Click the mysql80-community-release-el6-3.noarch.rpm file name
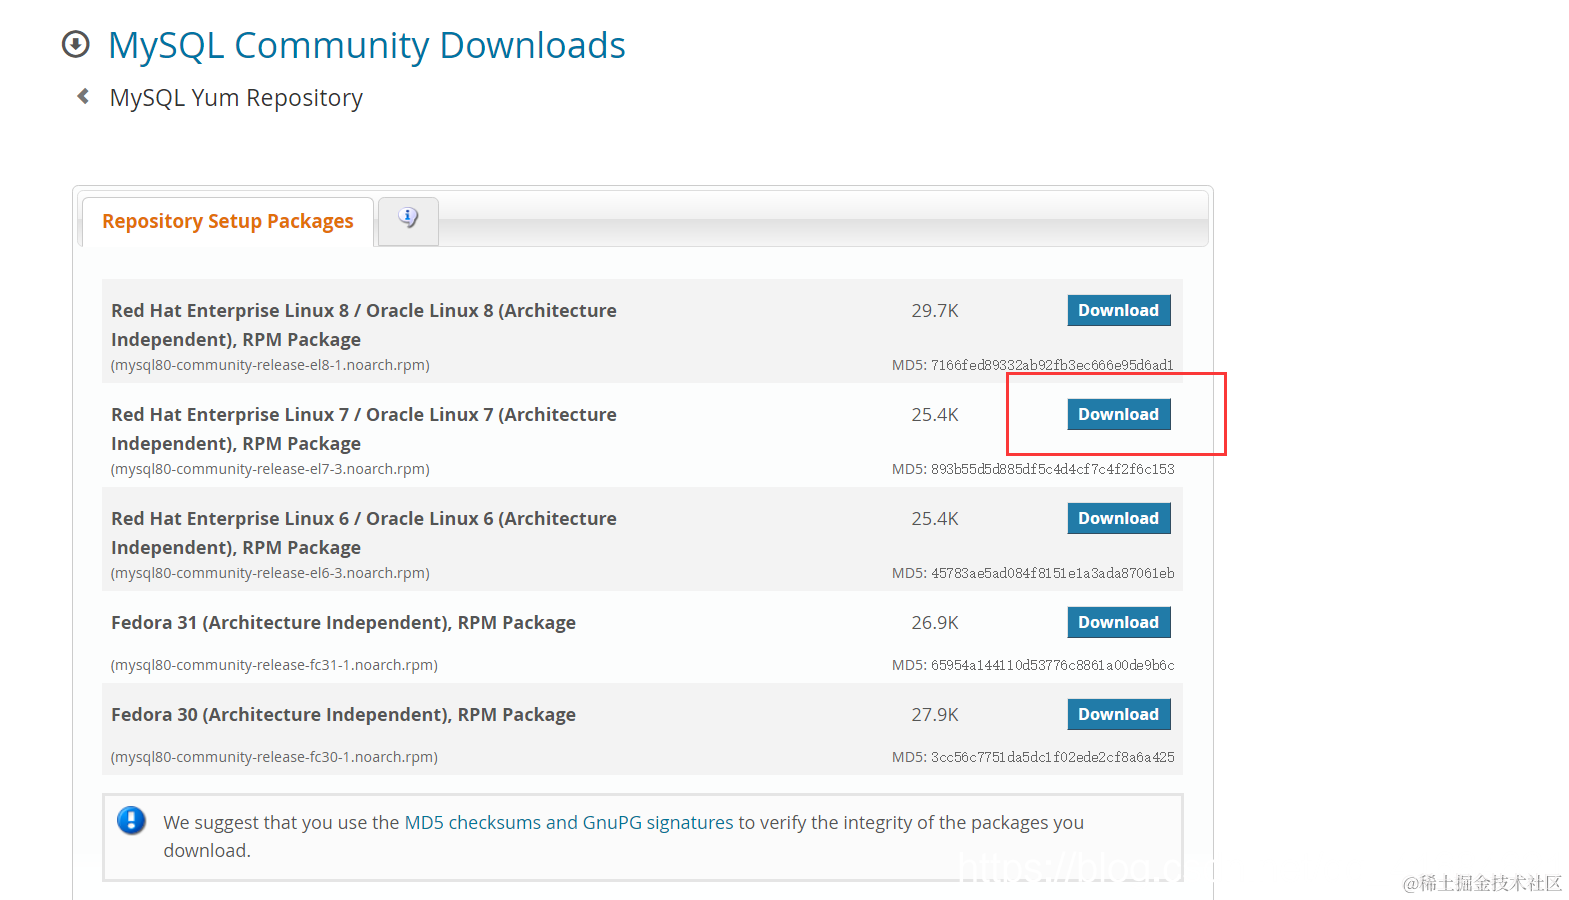 [270, 573]
